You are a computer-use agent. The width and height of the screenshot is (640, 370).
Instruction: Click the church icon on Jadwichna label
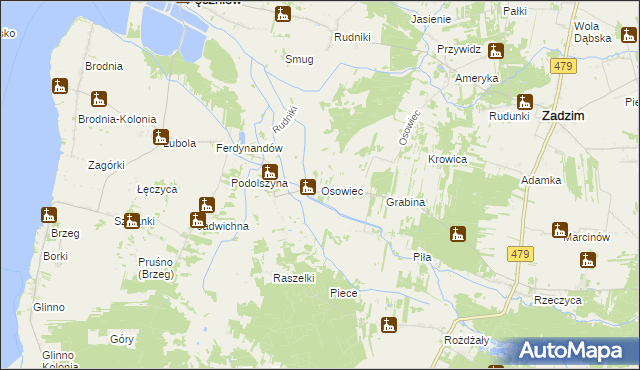[198, 220]
